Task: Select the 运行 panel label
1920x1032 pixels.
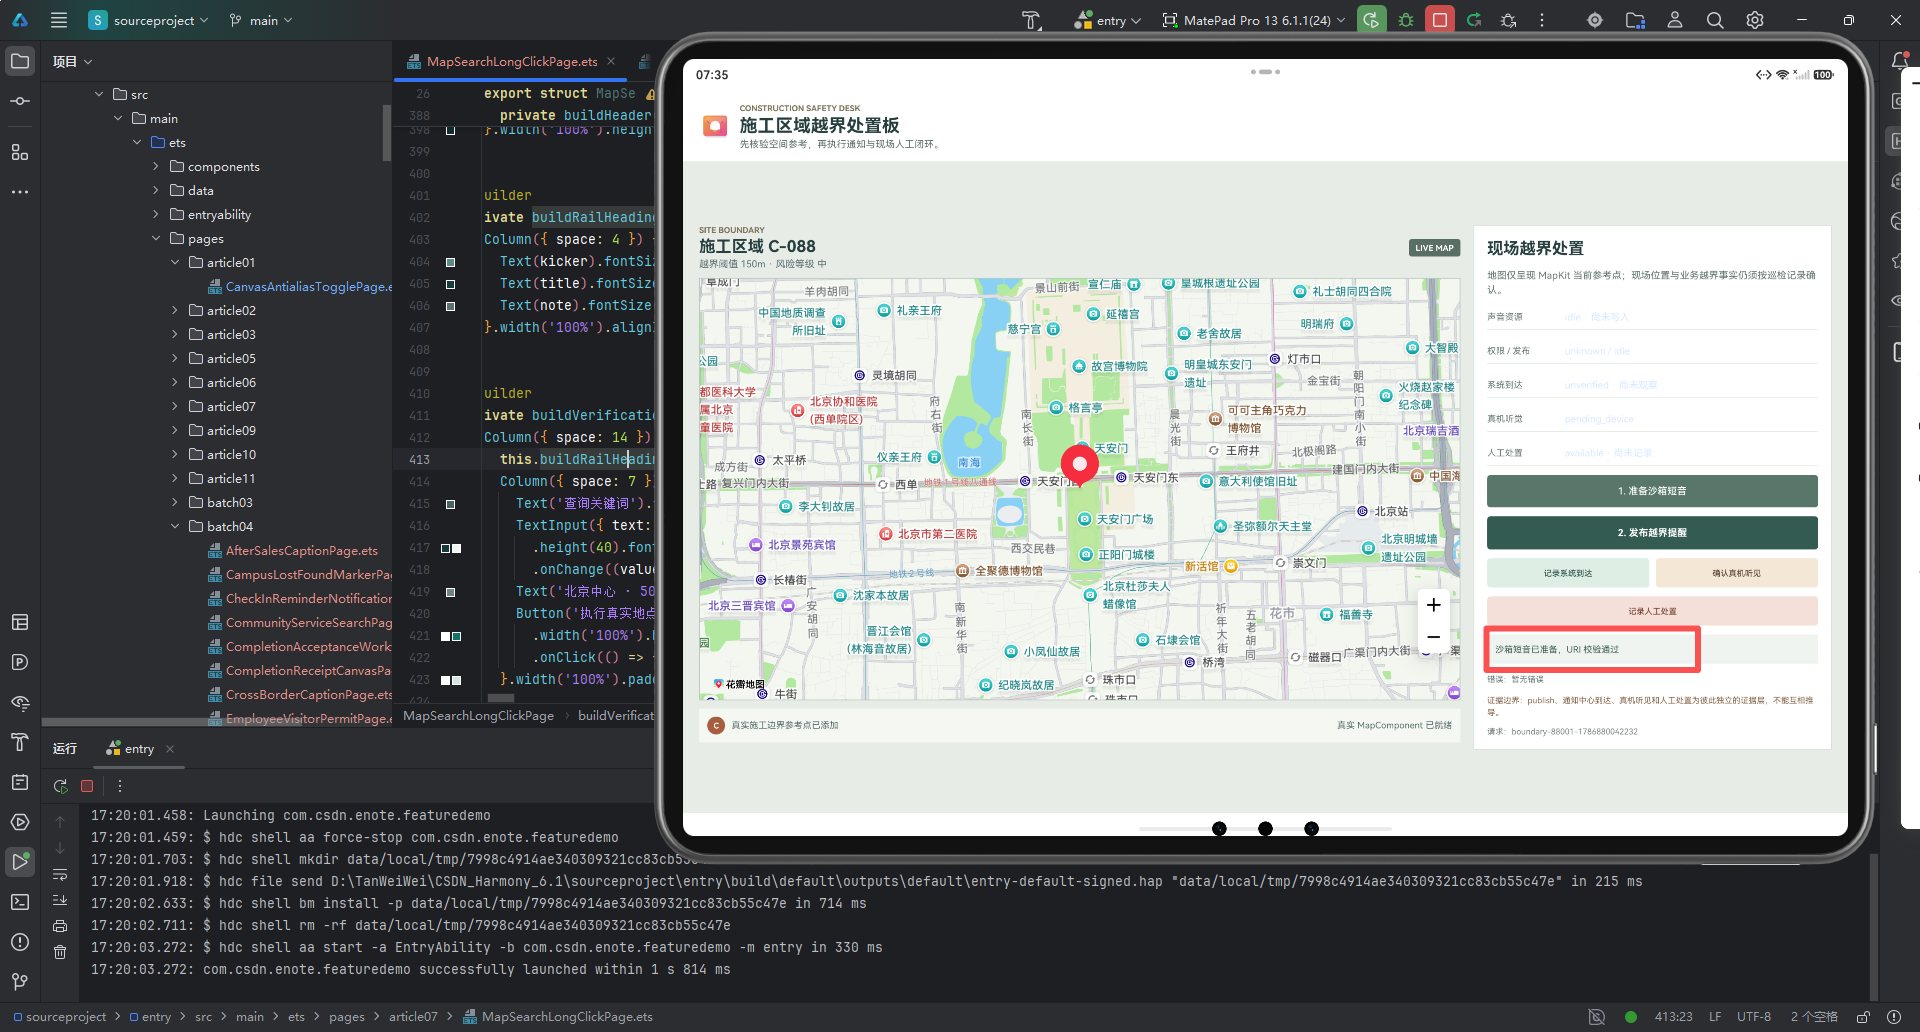Action: tap(65, 748)
